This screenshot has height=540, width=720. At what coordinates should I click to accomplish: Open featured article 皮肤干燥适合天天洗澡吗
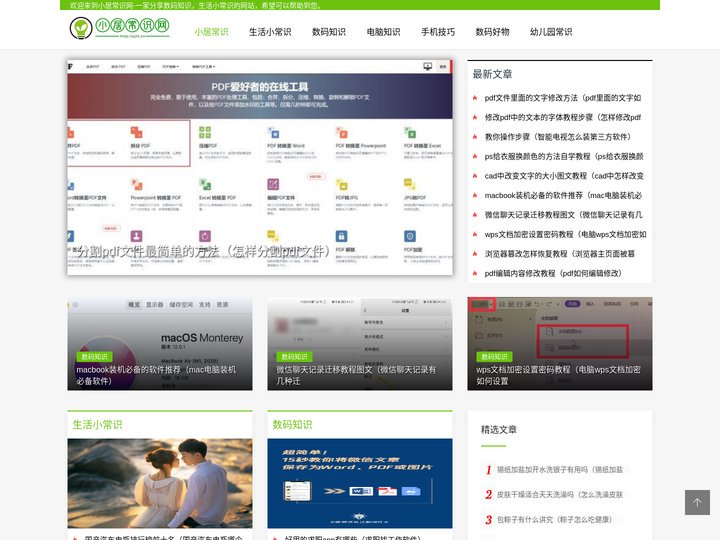(560, 495)
